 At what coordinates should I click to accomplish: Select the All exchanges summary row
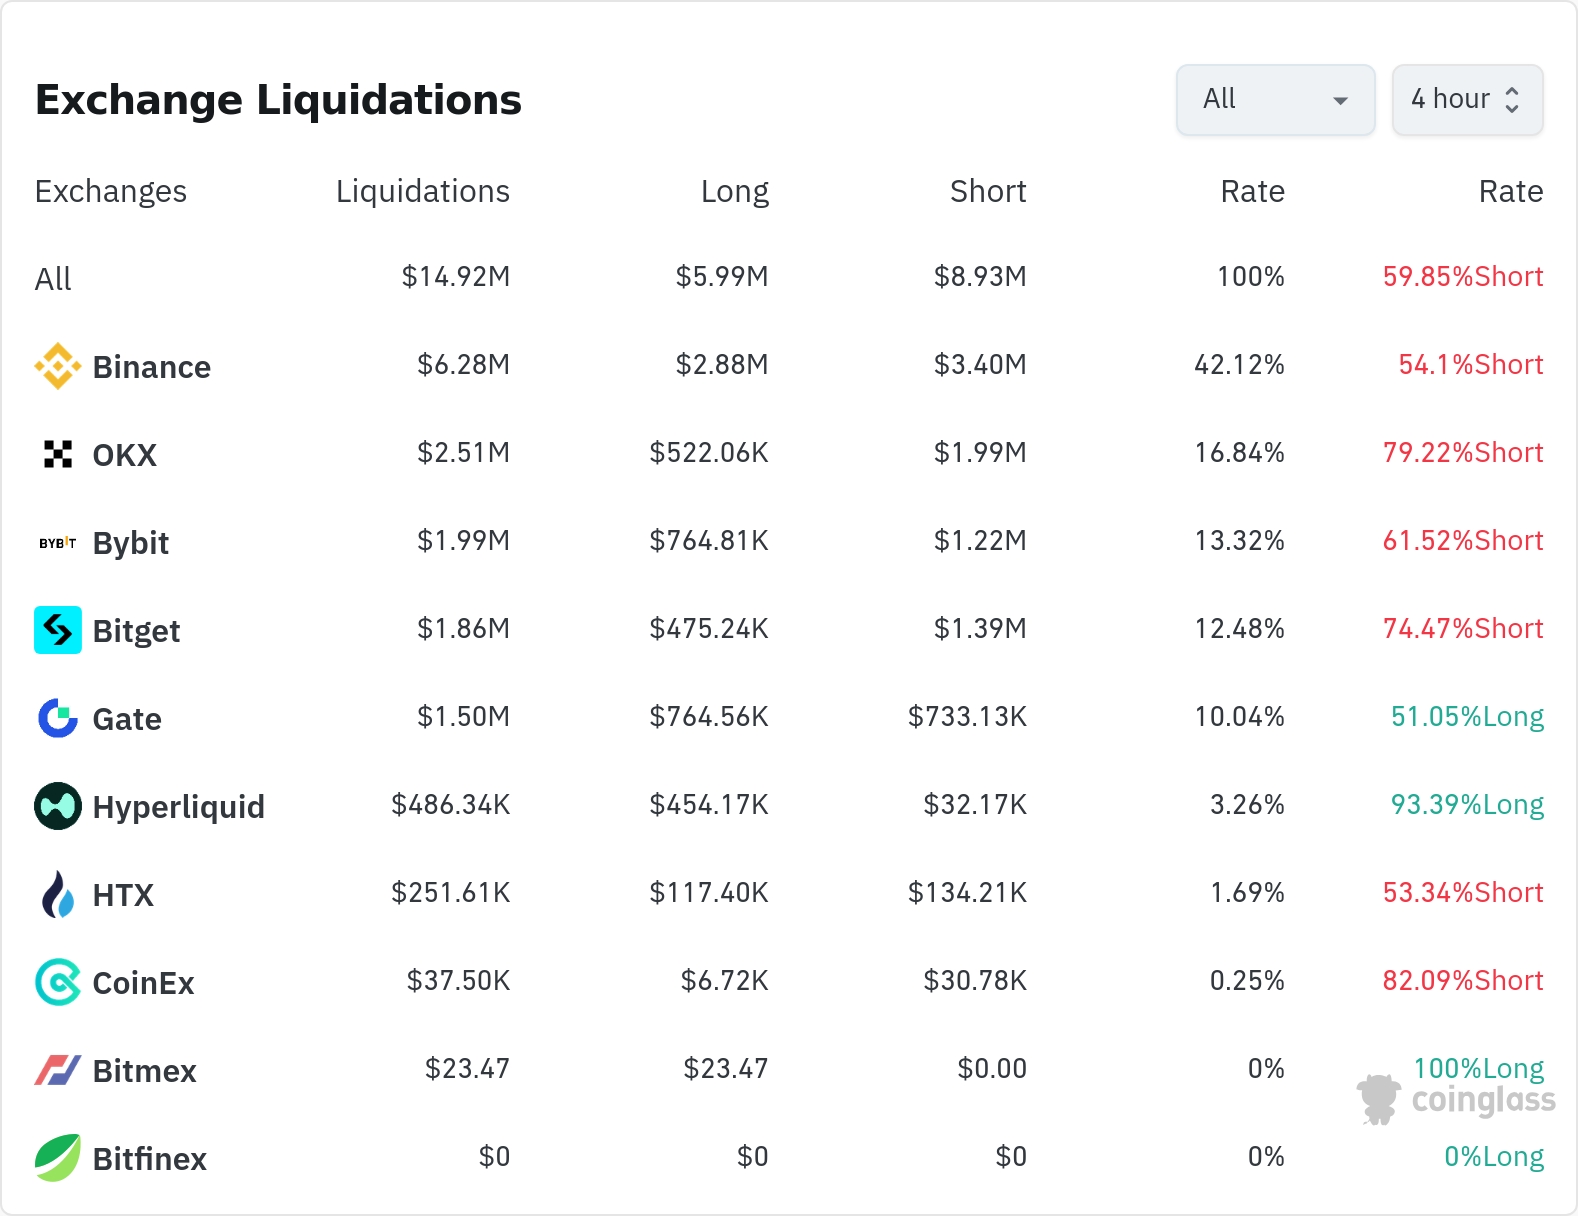[x=53, y=279]
